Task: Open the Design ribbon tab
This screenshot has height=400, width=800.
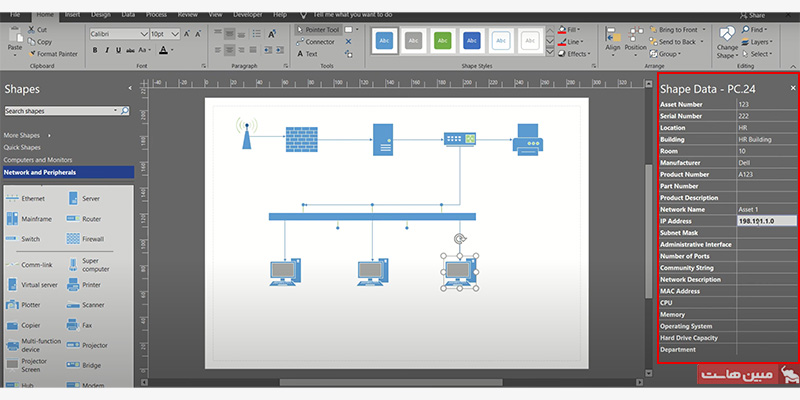Action: pos(102,16)
